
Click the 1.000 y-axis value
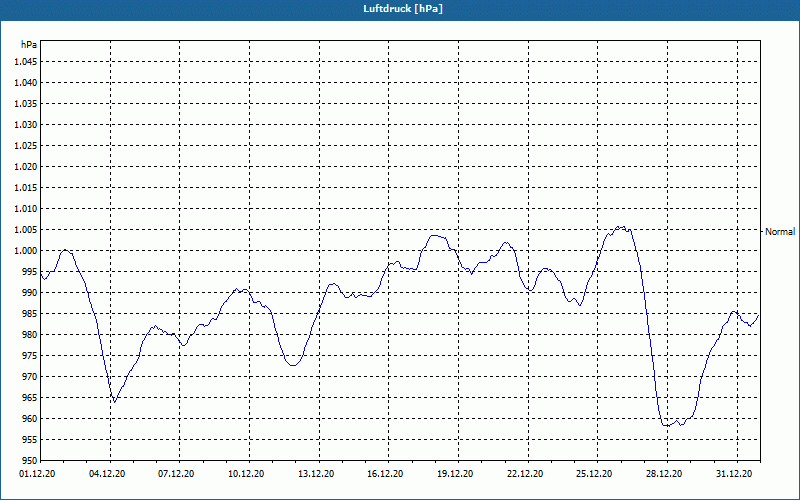point(26,251)
